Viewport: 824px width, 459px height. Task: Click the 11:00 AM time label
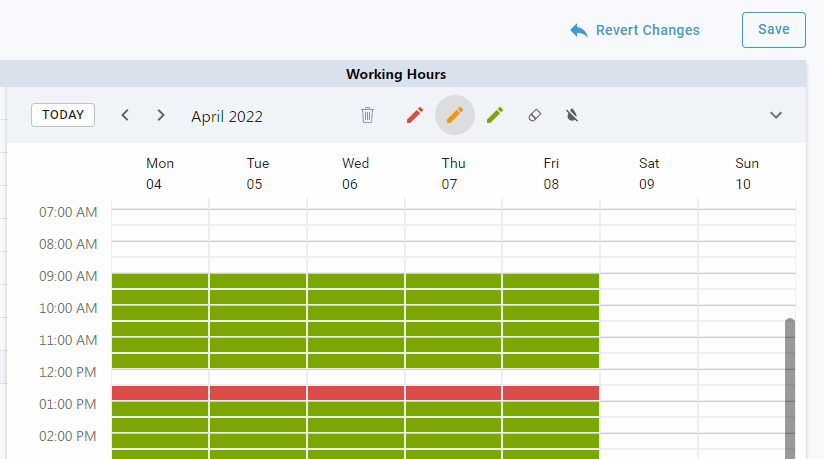tap(68, 341)
